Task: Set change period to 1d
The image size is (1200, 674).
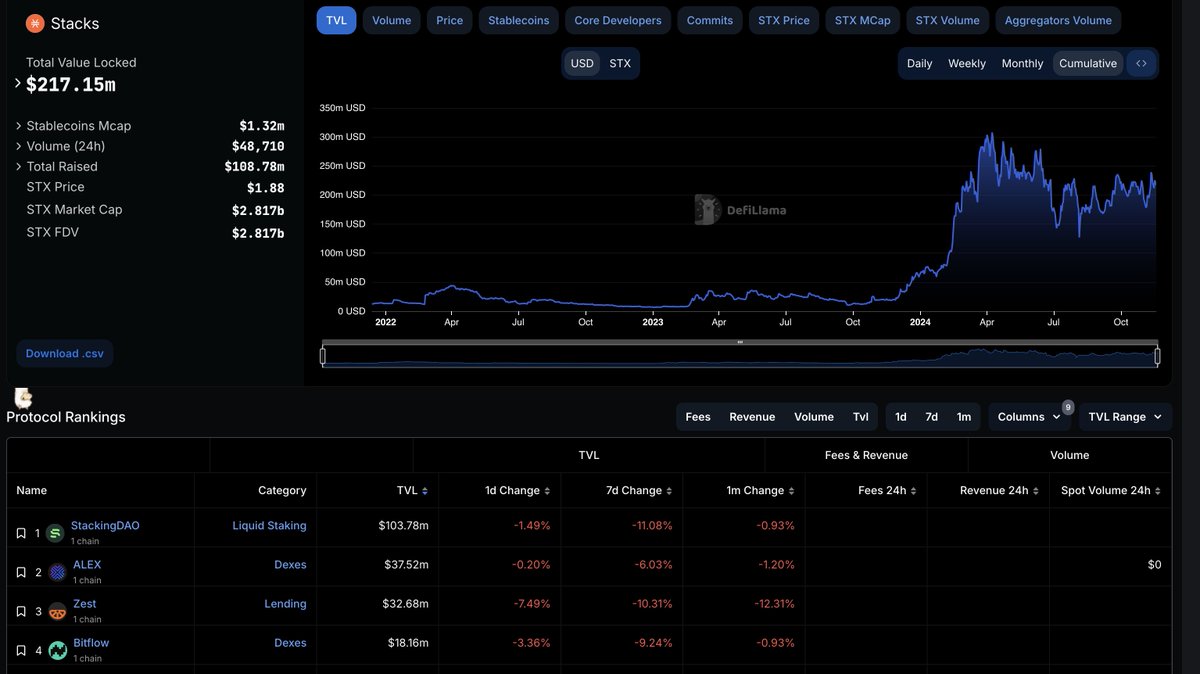Action: [x=901, y=417]
